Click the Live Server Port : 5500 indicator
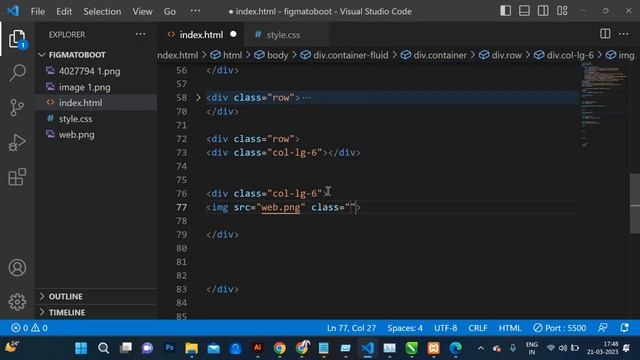 pyautogui.click(x=560, y=328)
